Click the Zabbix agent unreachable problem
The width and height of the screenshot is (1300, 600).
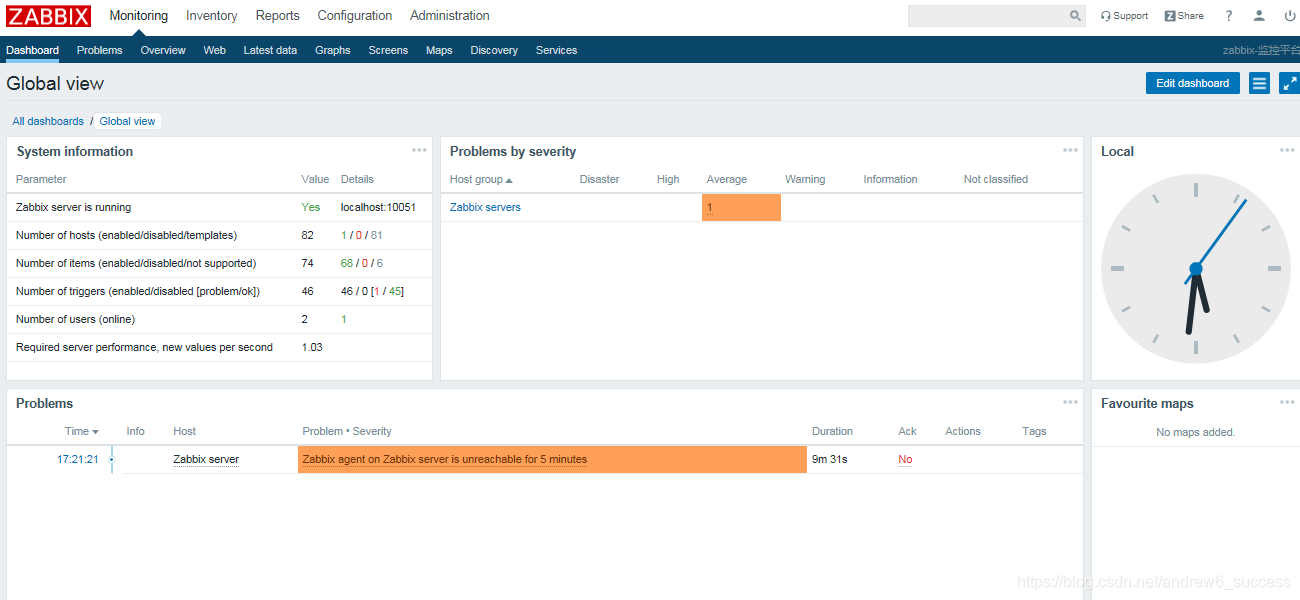click(x=444, y=459)
